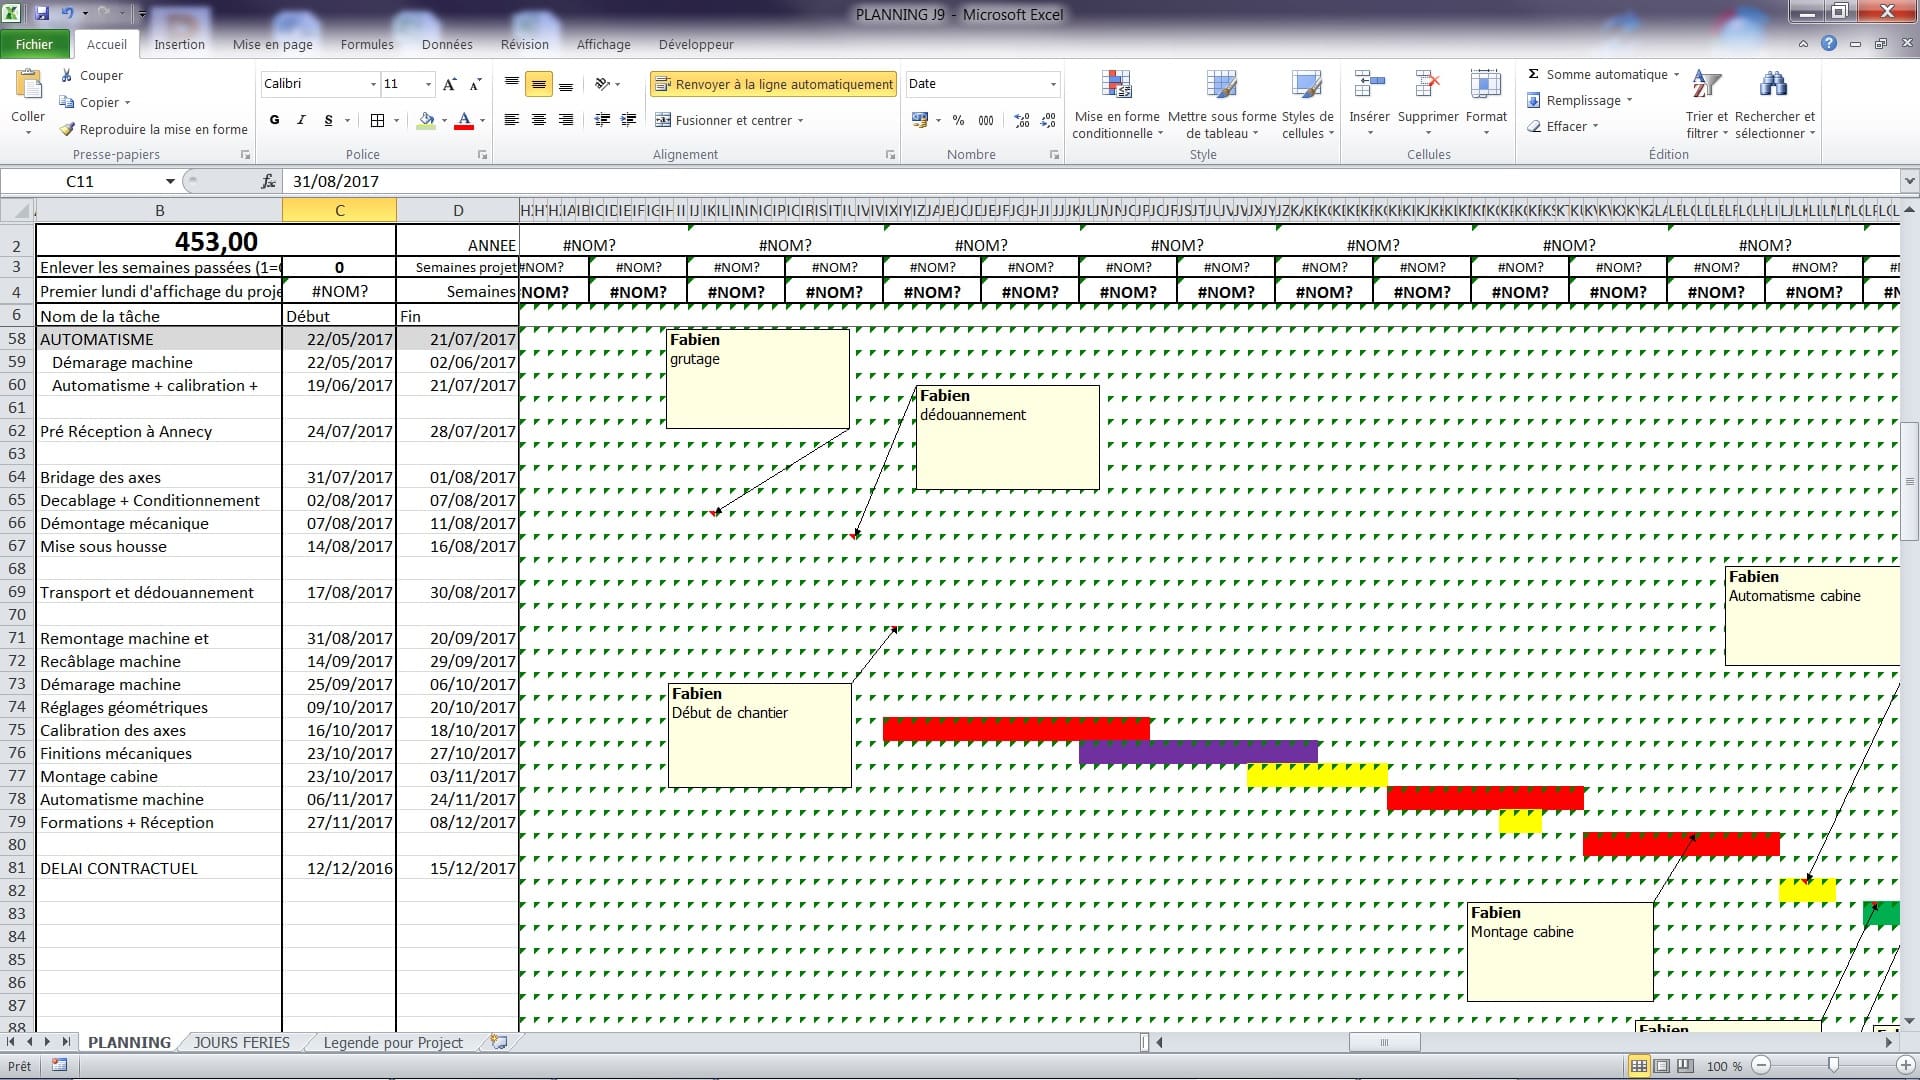Viewport: 1920px width, 1080px height.
Task: Toggle bold G formatting
Action: [x=274, y=120]
